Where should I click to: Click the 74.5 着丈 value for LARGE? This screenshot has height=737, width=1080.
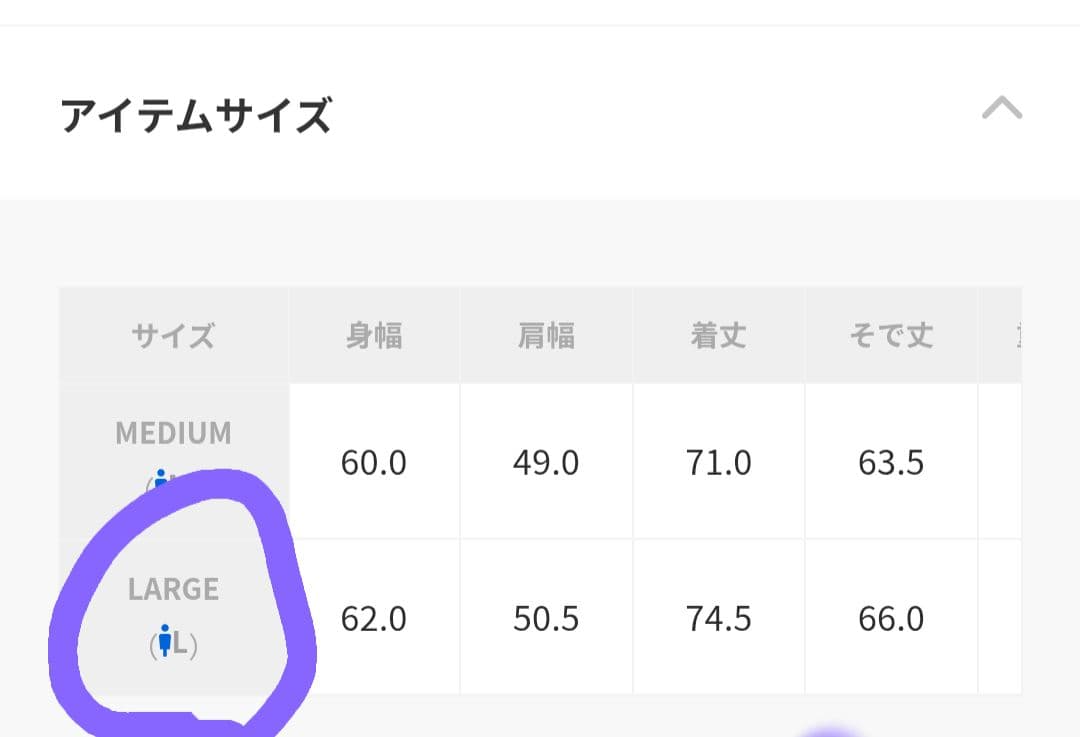tap(718, 618)
